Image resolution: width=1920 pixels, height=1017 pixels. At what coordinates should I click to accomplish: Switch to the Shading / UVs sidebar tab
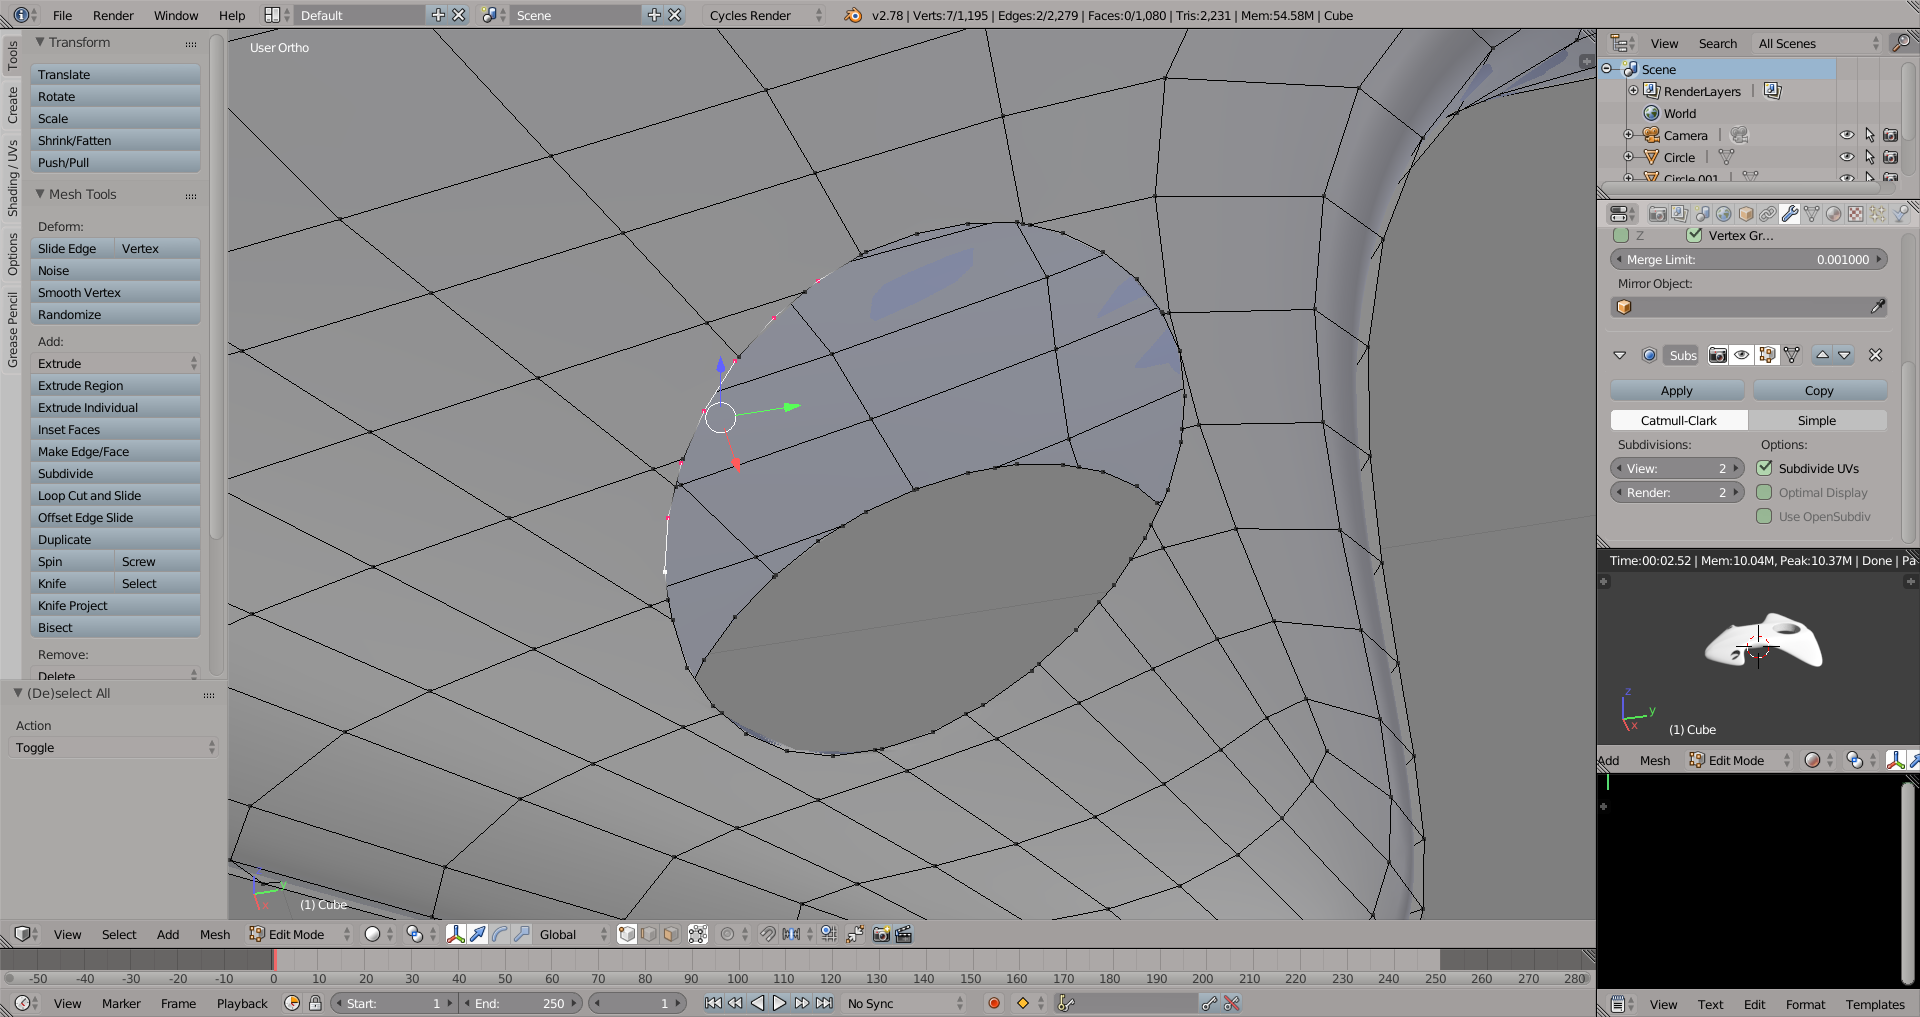pyautogui.click(x=12, y=178)
